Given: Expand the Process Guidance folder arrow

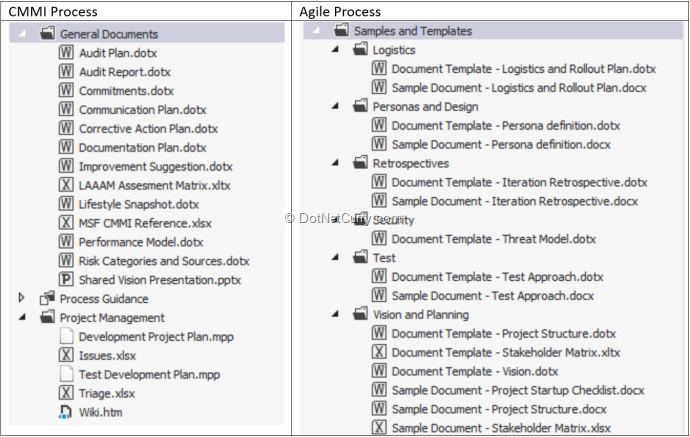Looking at the screenshot, I should (21, 298).
